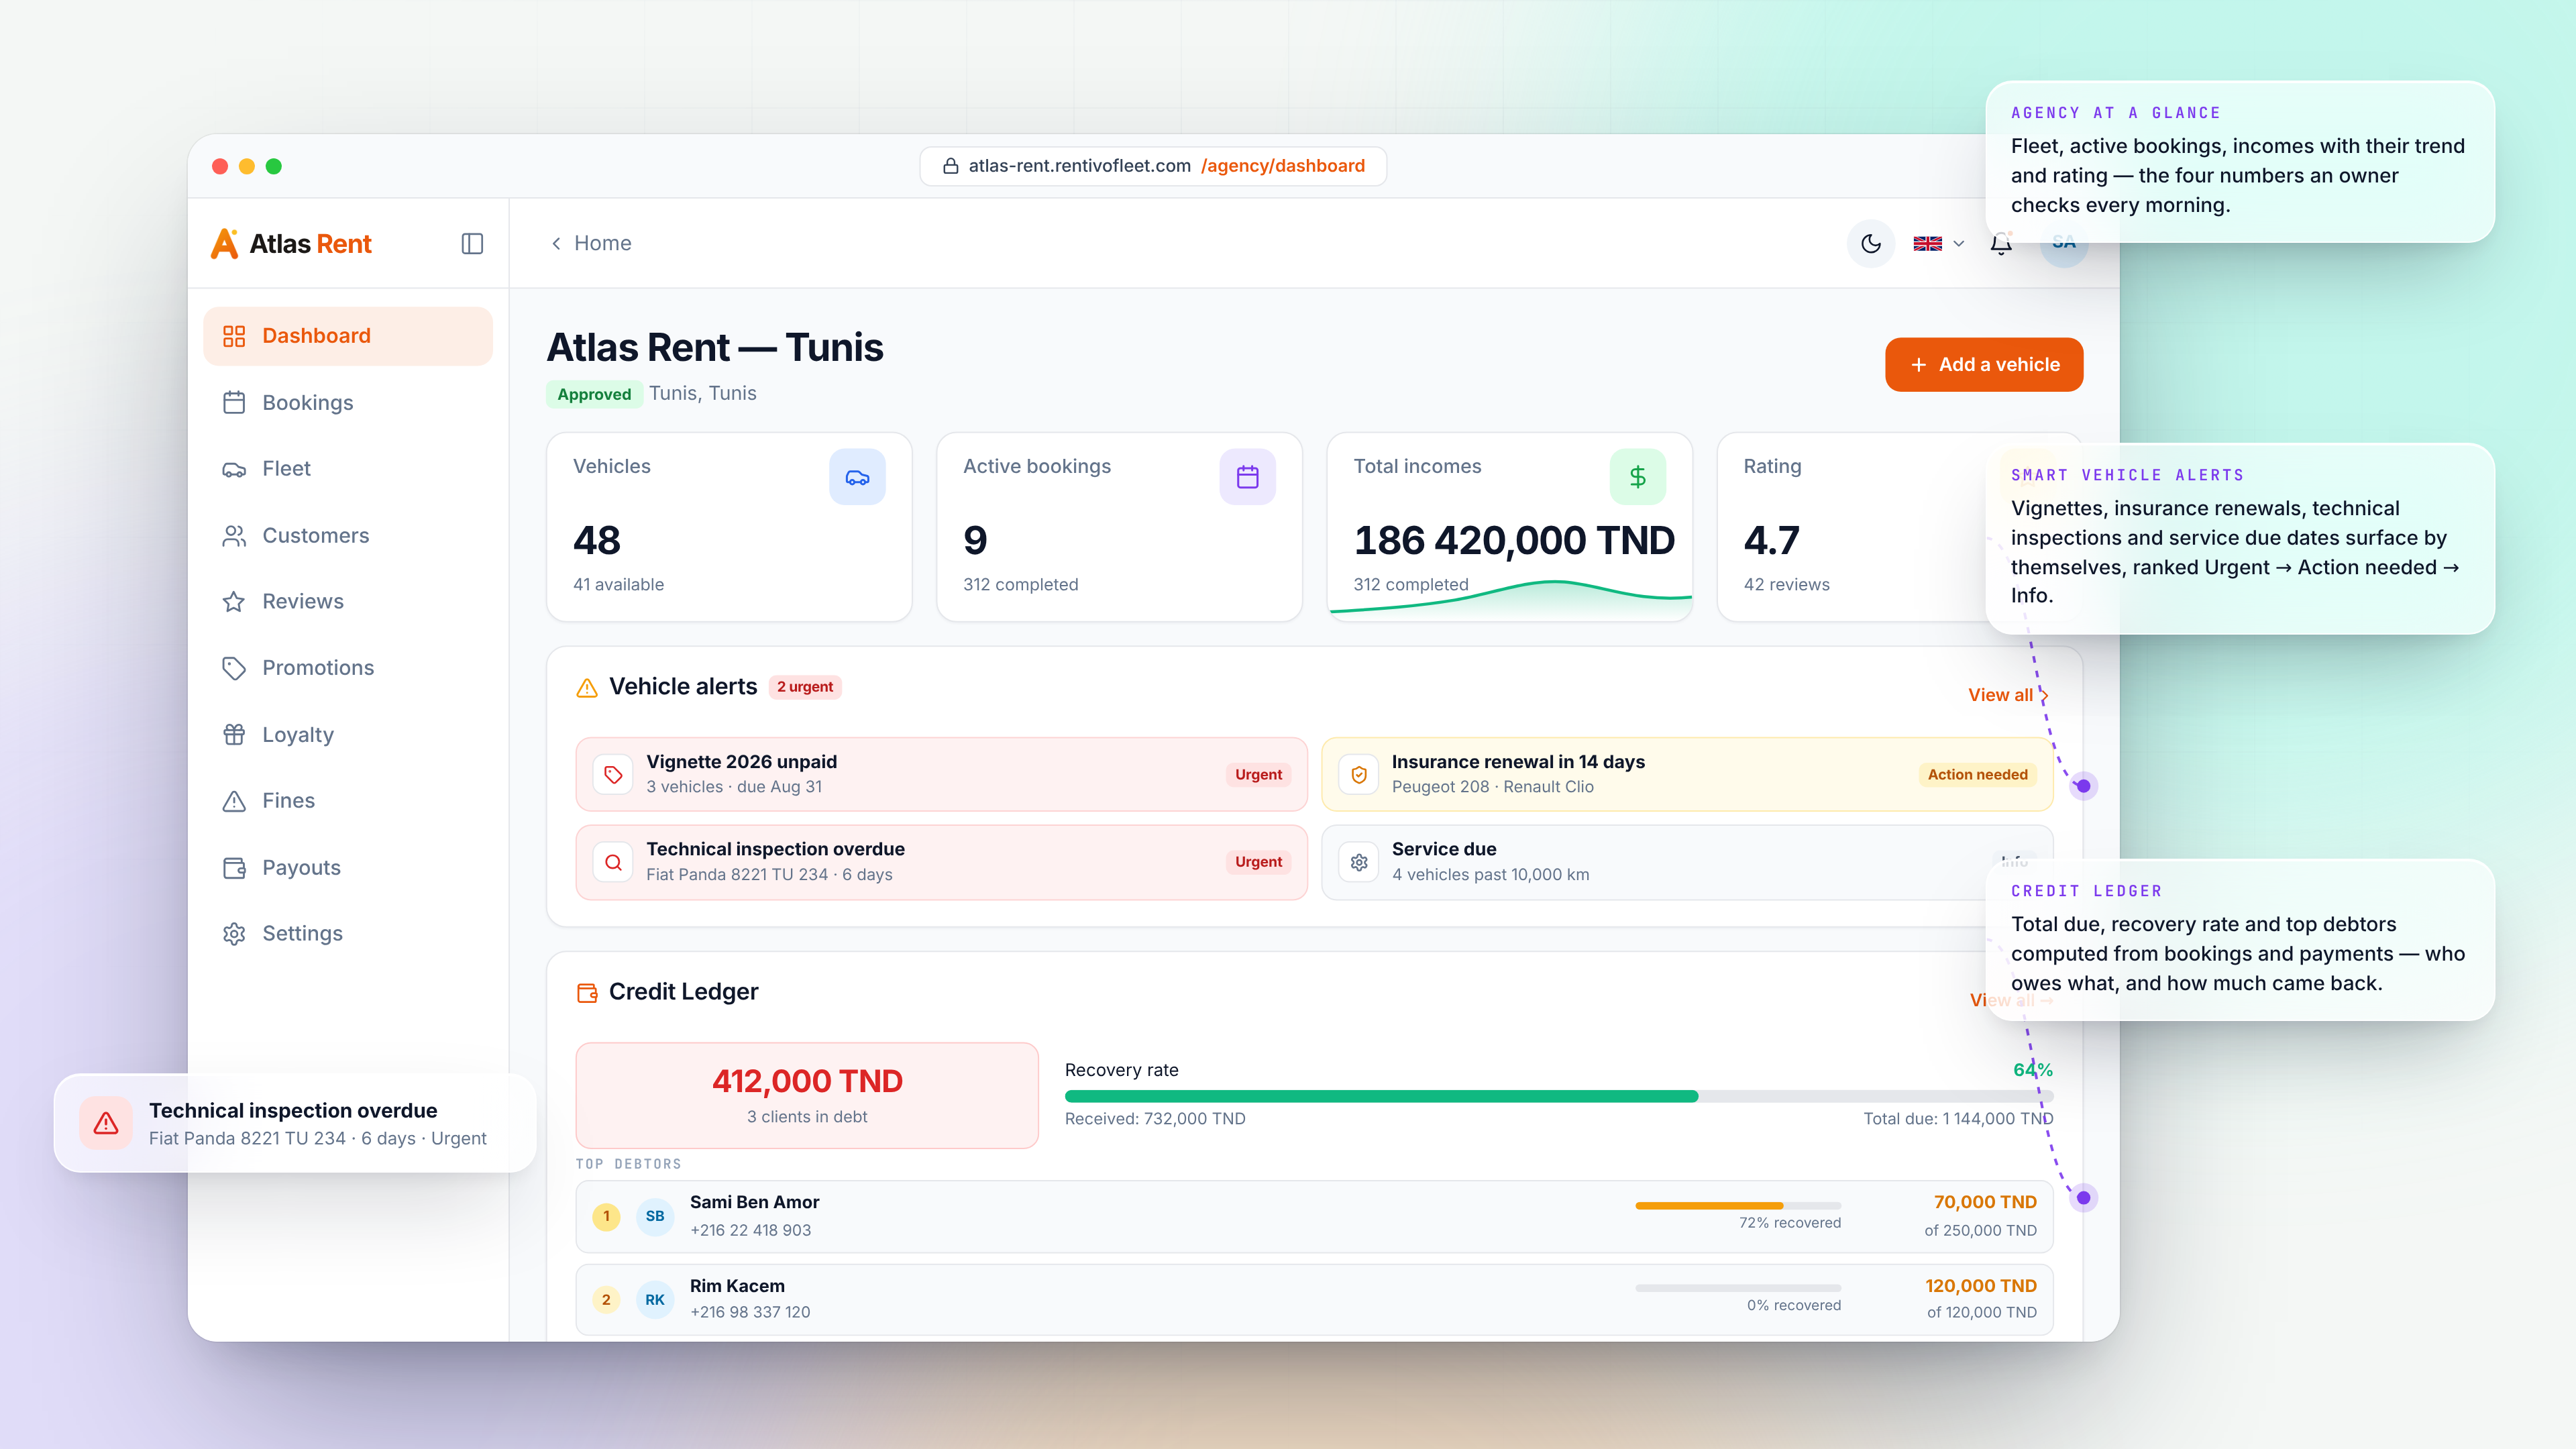Click the Credit Ledger wallet icon
Screen dimensions: 2576x1449
pyautogui.click(x=587, y=992)
